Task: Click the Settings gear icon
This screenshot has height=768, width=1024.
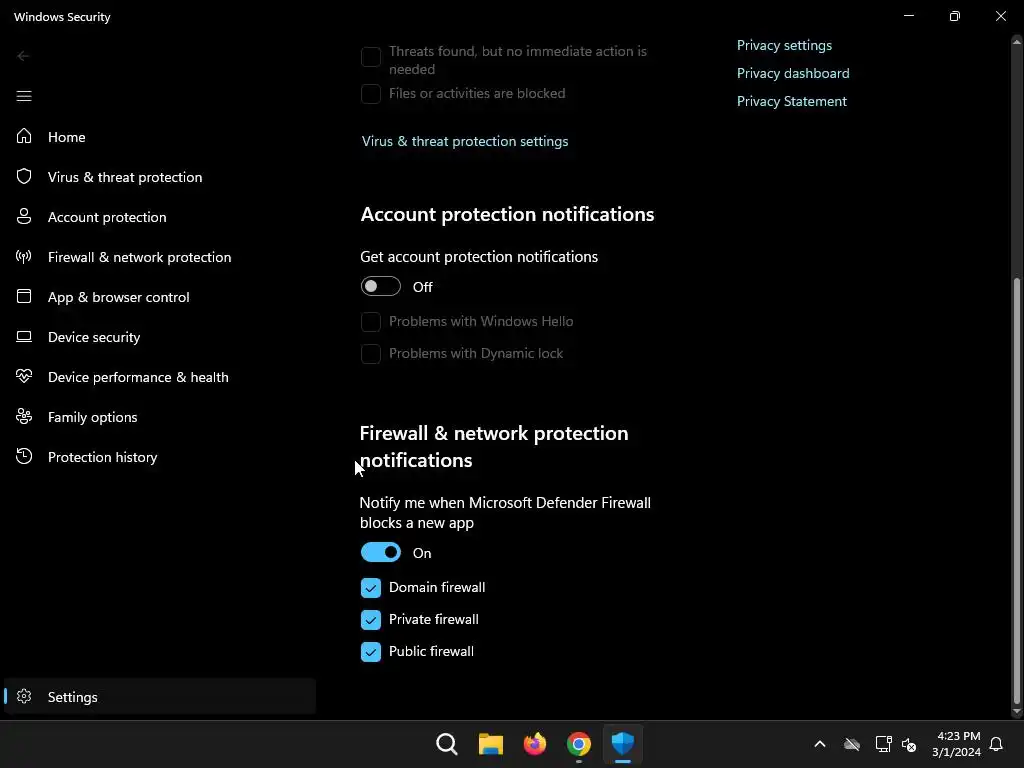Action: tap(24, 696)
